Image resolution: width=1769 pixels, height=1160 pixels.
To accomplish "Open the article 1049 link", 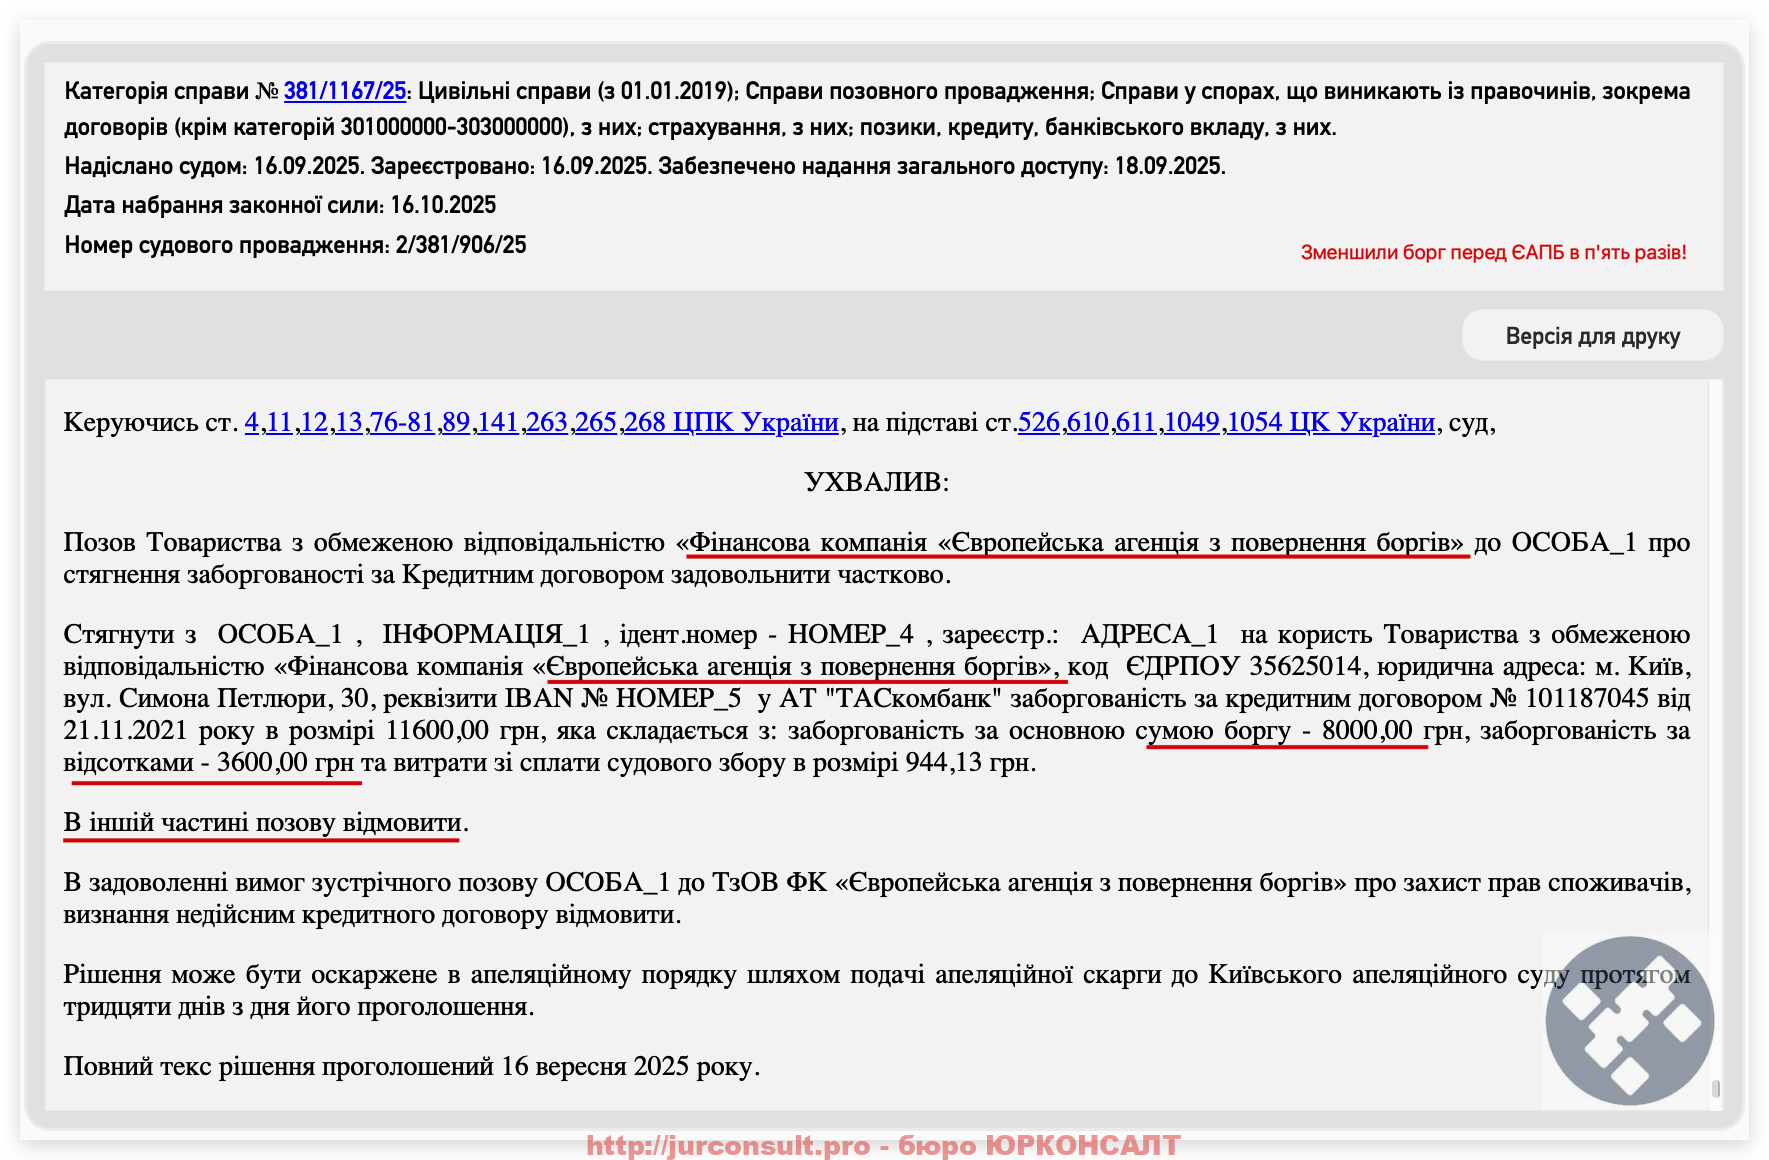I will [1191, 423].
